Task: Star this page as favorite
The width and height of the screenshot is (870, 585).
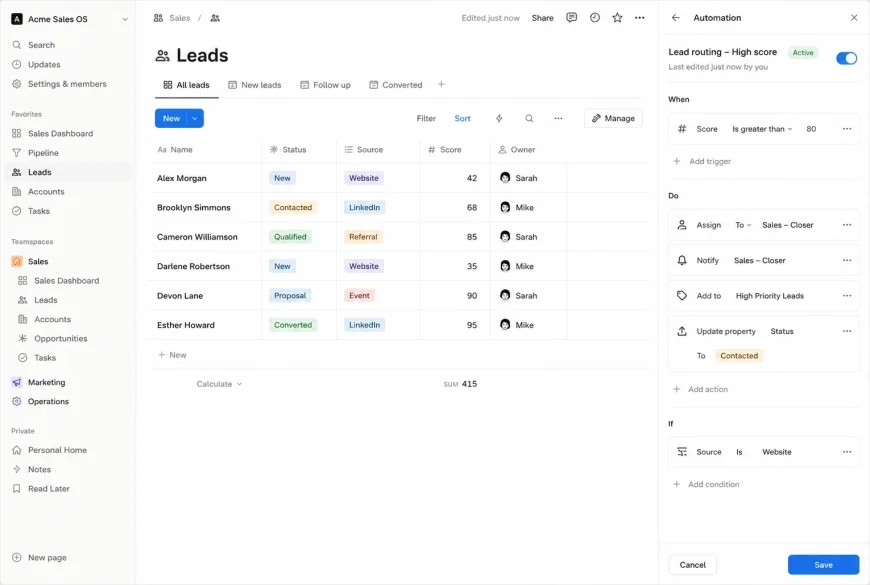Action: tap(617, 18)
